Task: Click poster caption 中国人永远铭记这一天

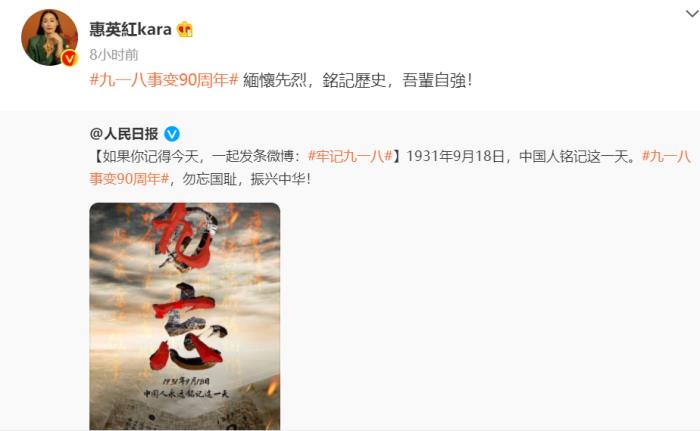Action: click(x=186, y=393)
